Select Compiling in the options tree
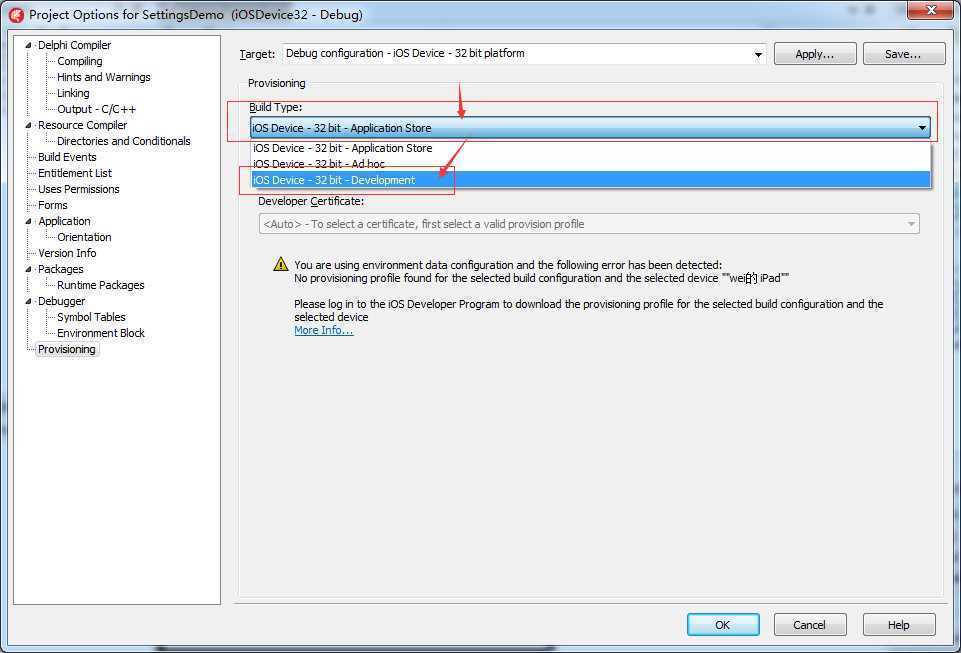The height and width of the screenshot is (653, 961). [80, 61]
